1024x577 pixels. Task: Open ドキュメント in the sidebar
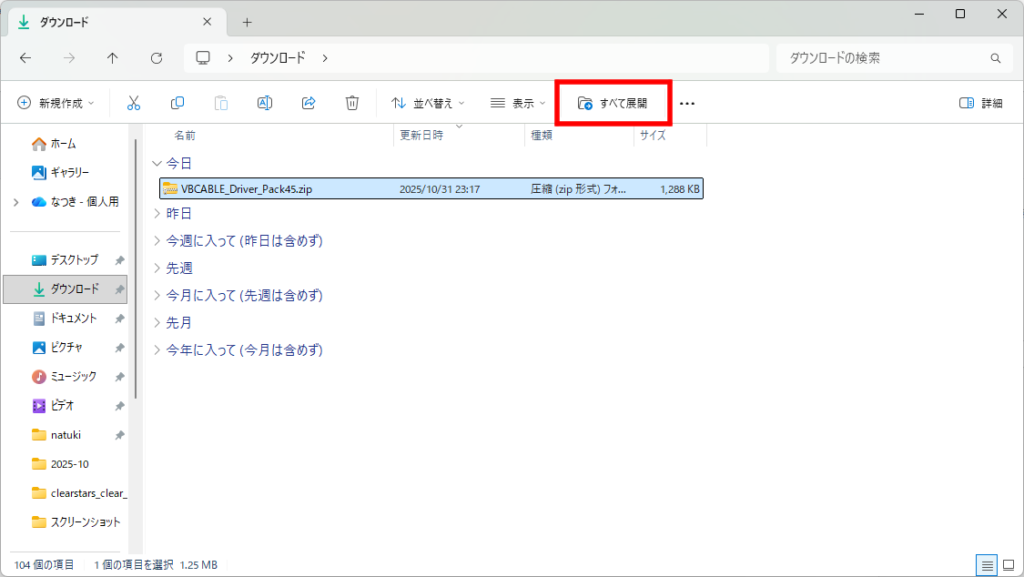pos(73,318)
